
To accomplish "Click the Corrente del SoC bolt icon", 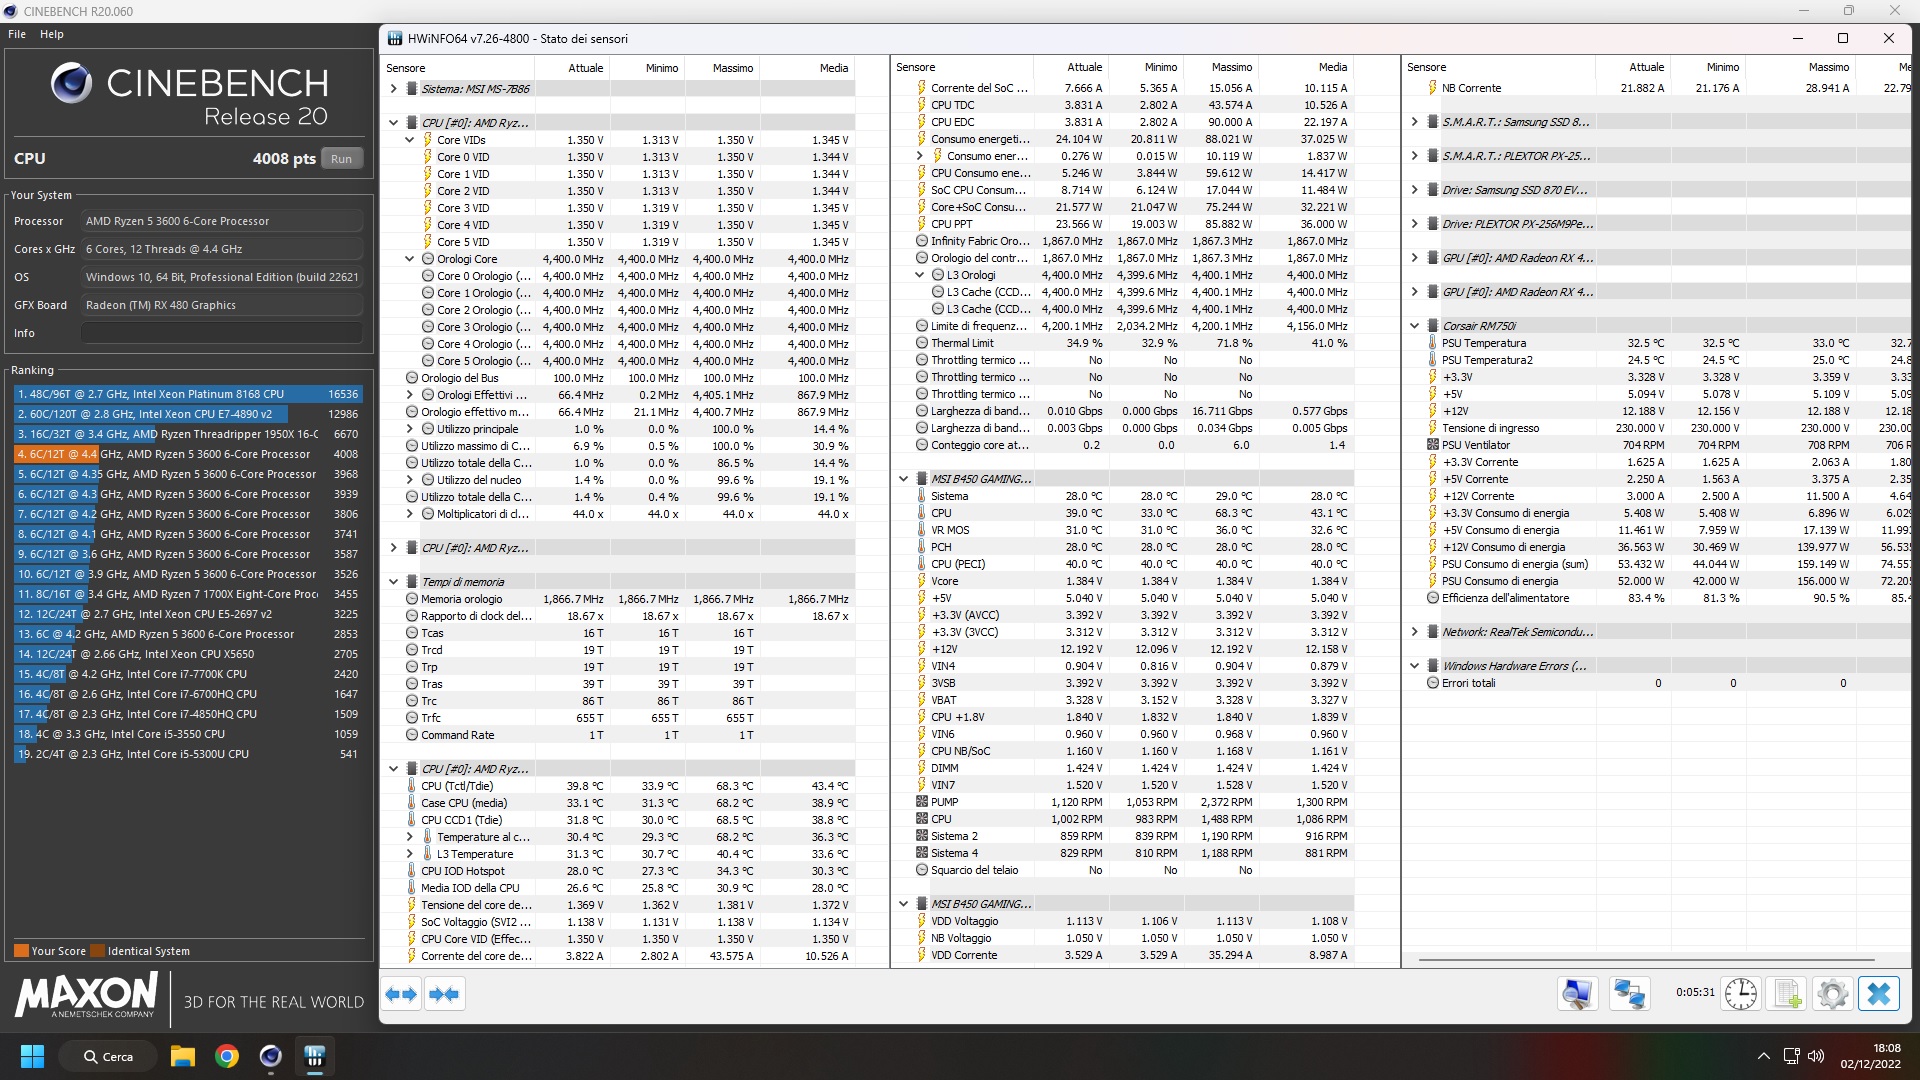I will [922, 88].
